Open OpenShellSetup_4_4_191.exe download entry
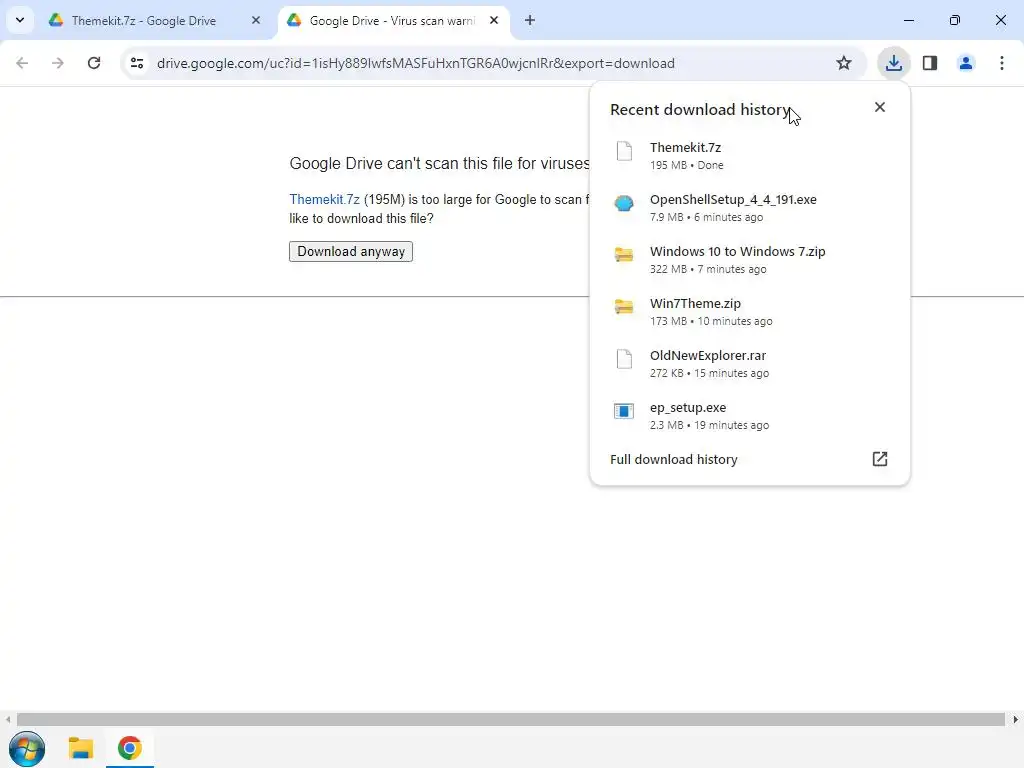The image size is (1024, 768). point(750,208)
